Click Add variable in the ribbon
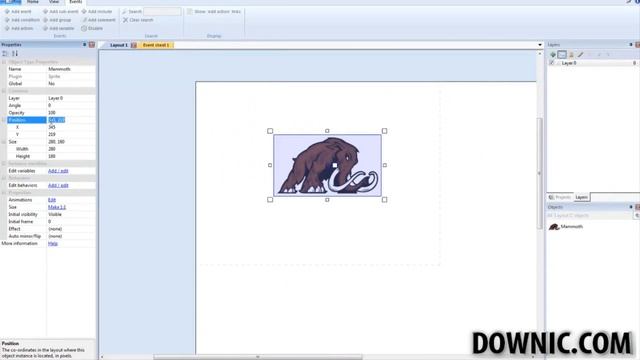The image size is (640, 360). (x=59, y=28)
